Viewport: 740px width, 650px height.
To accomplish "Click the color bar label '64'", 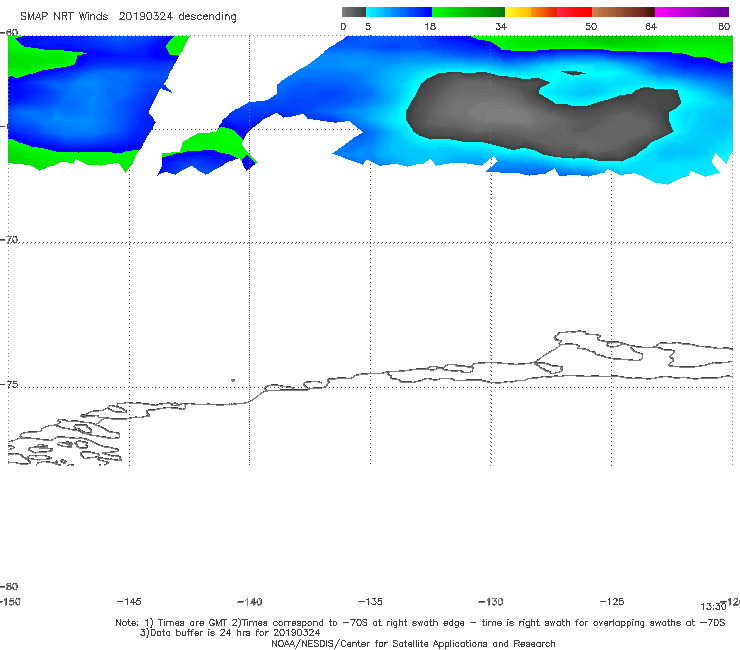I will (x=651, y=26).
